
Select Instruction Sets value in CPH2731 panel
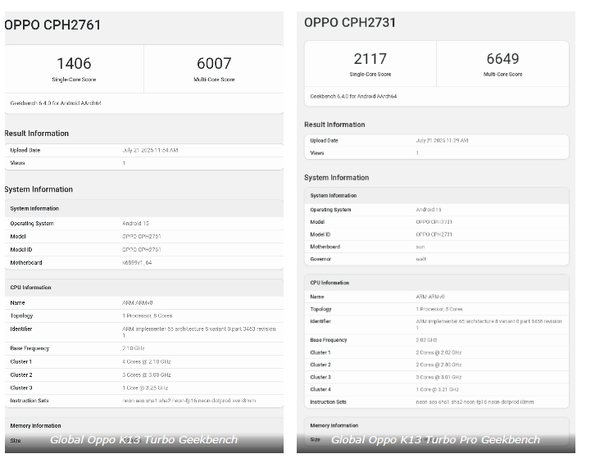(x=474, y=402)
